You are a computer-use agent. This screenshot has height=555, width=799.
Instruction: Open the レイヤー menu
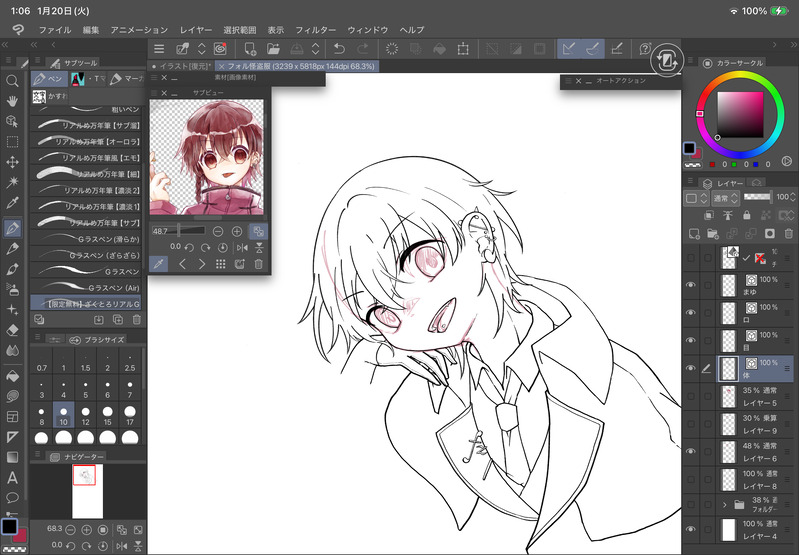point(196,30)
